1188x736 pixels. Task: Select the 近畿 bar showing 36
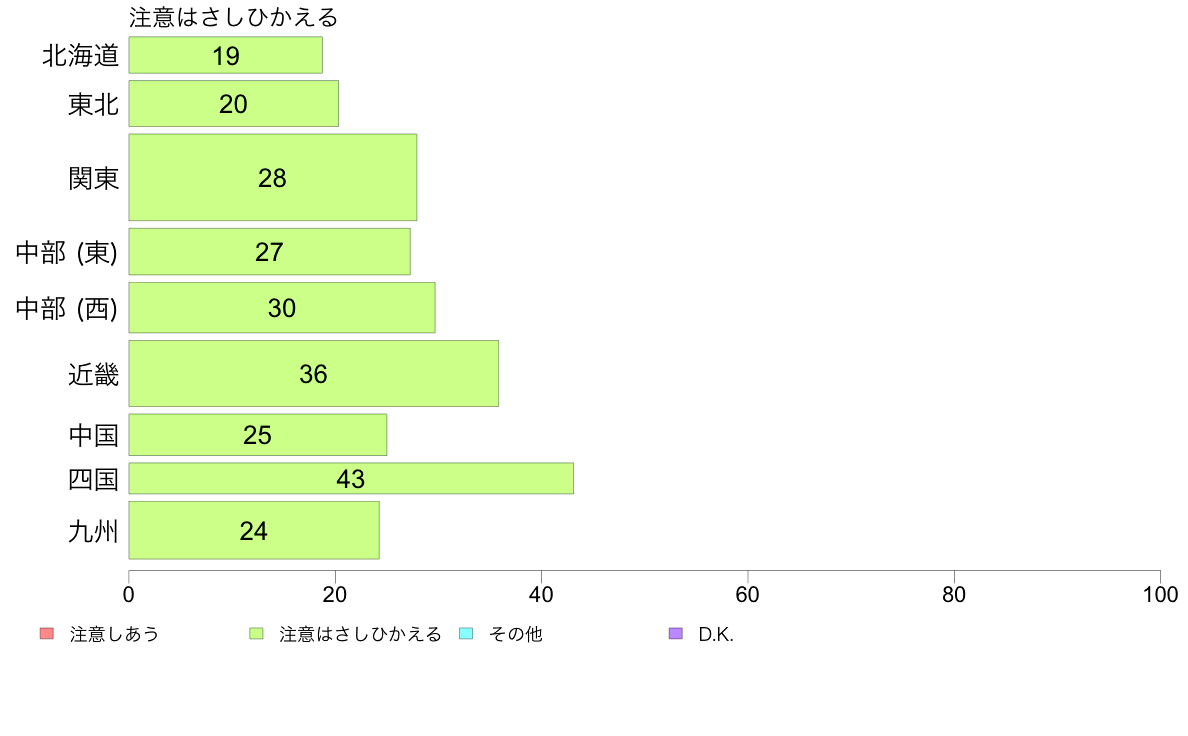point(314,374)
